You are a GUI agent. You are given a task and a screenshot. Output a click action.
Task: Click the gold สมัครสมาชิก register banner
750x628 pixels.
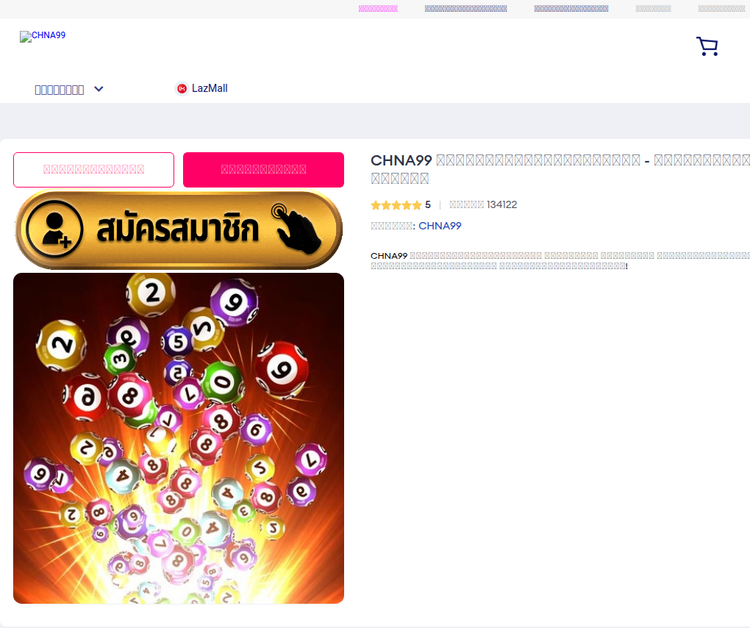pyautogui.click(x=179, y=230)
